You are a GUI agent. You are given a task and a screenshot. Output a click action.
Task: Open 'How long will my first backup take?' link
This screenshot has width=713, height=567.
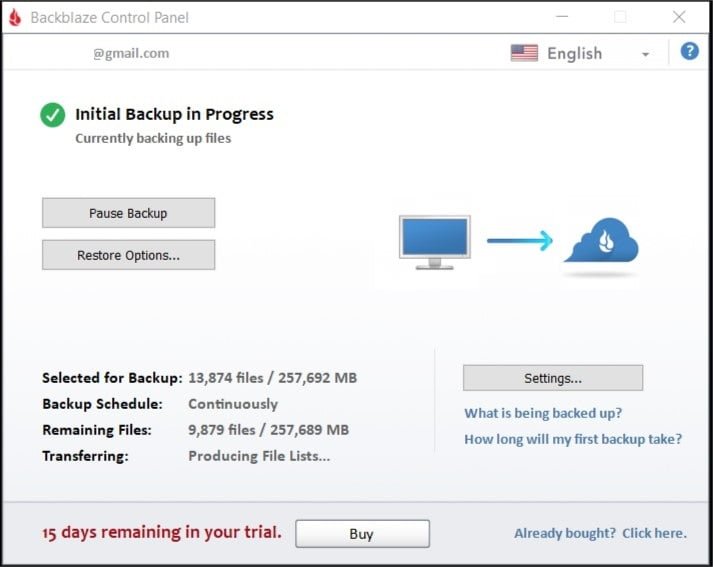[x=573, y=439]
